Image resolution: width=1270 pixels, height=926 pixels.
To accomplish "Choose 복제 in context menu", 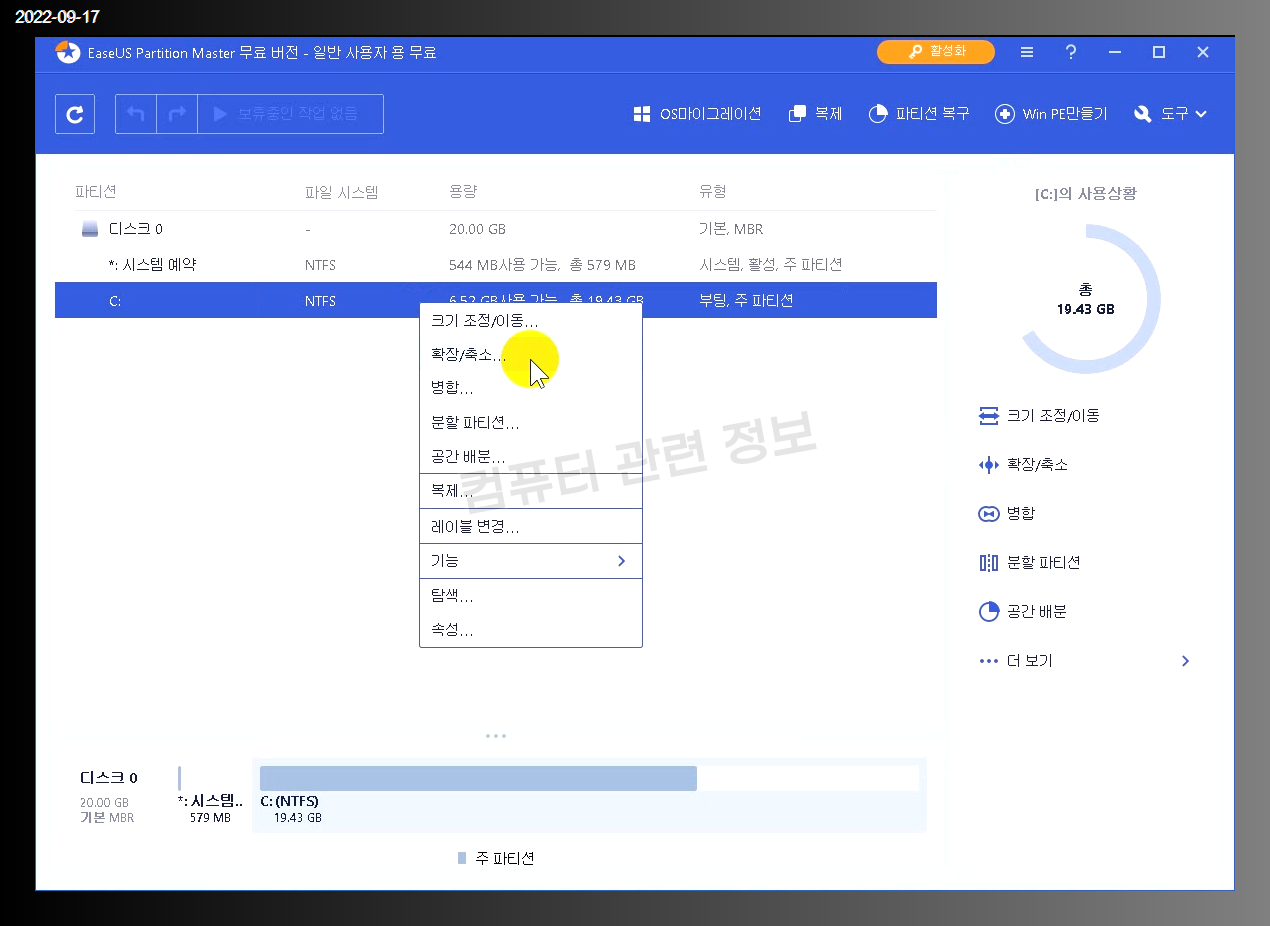I will coord(530,491).
